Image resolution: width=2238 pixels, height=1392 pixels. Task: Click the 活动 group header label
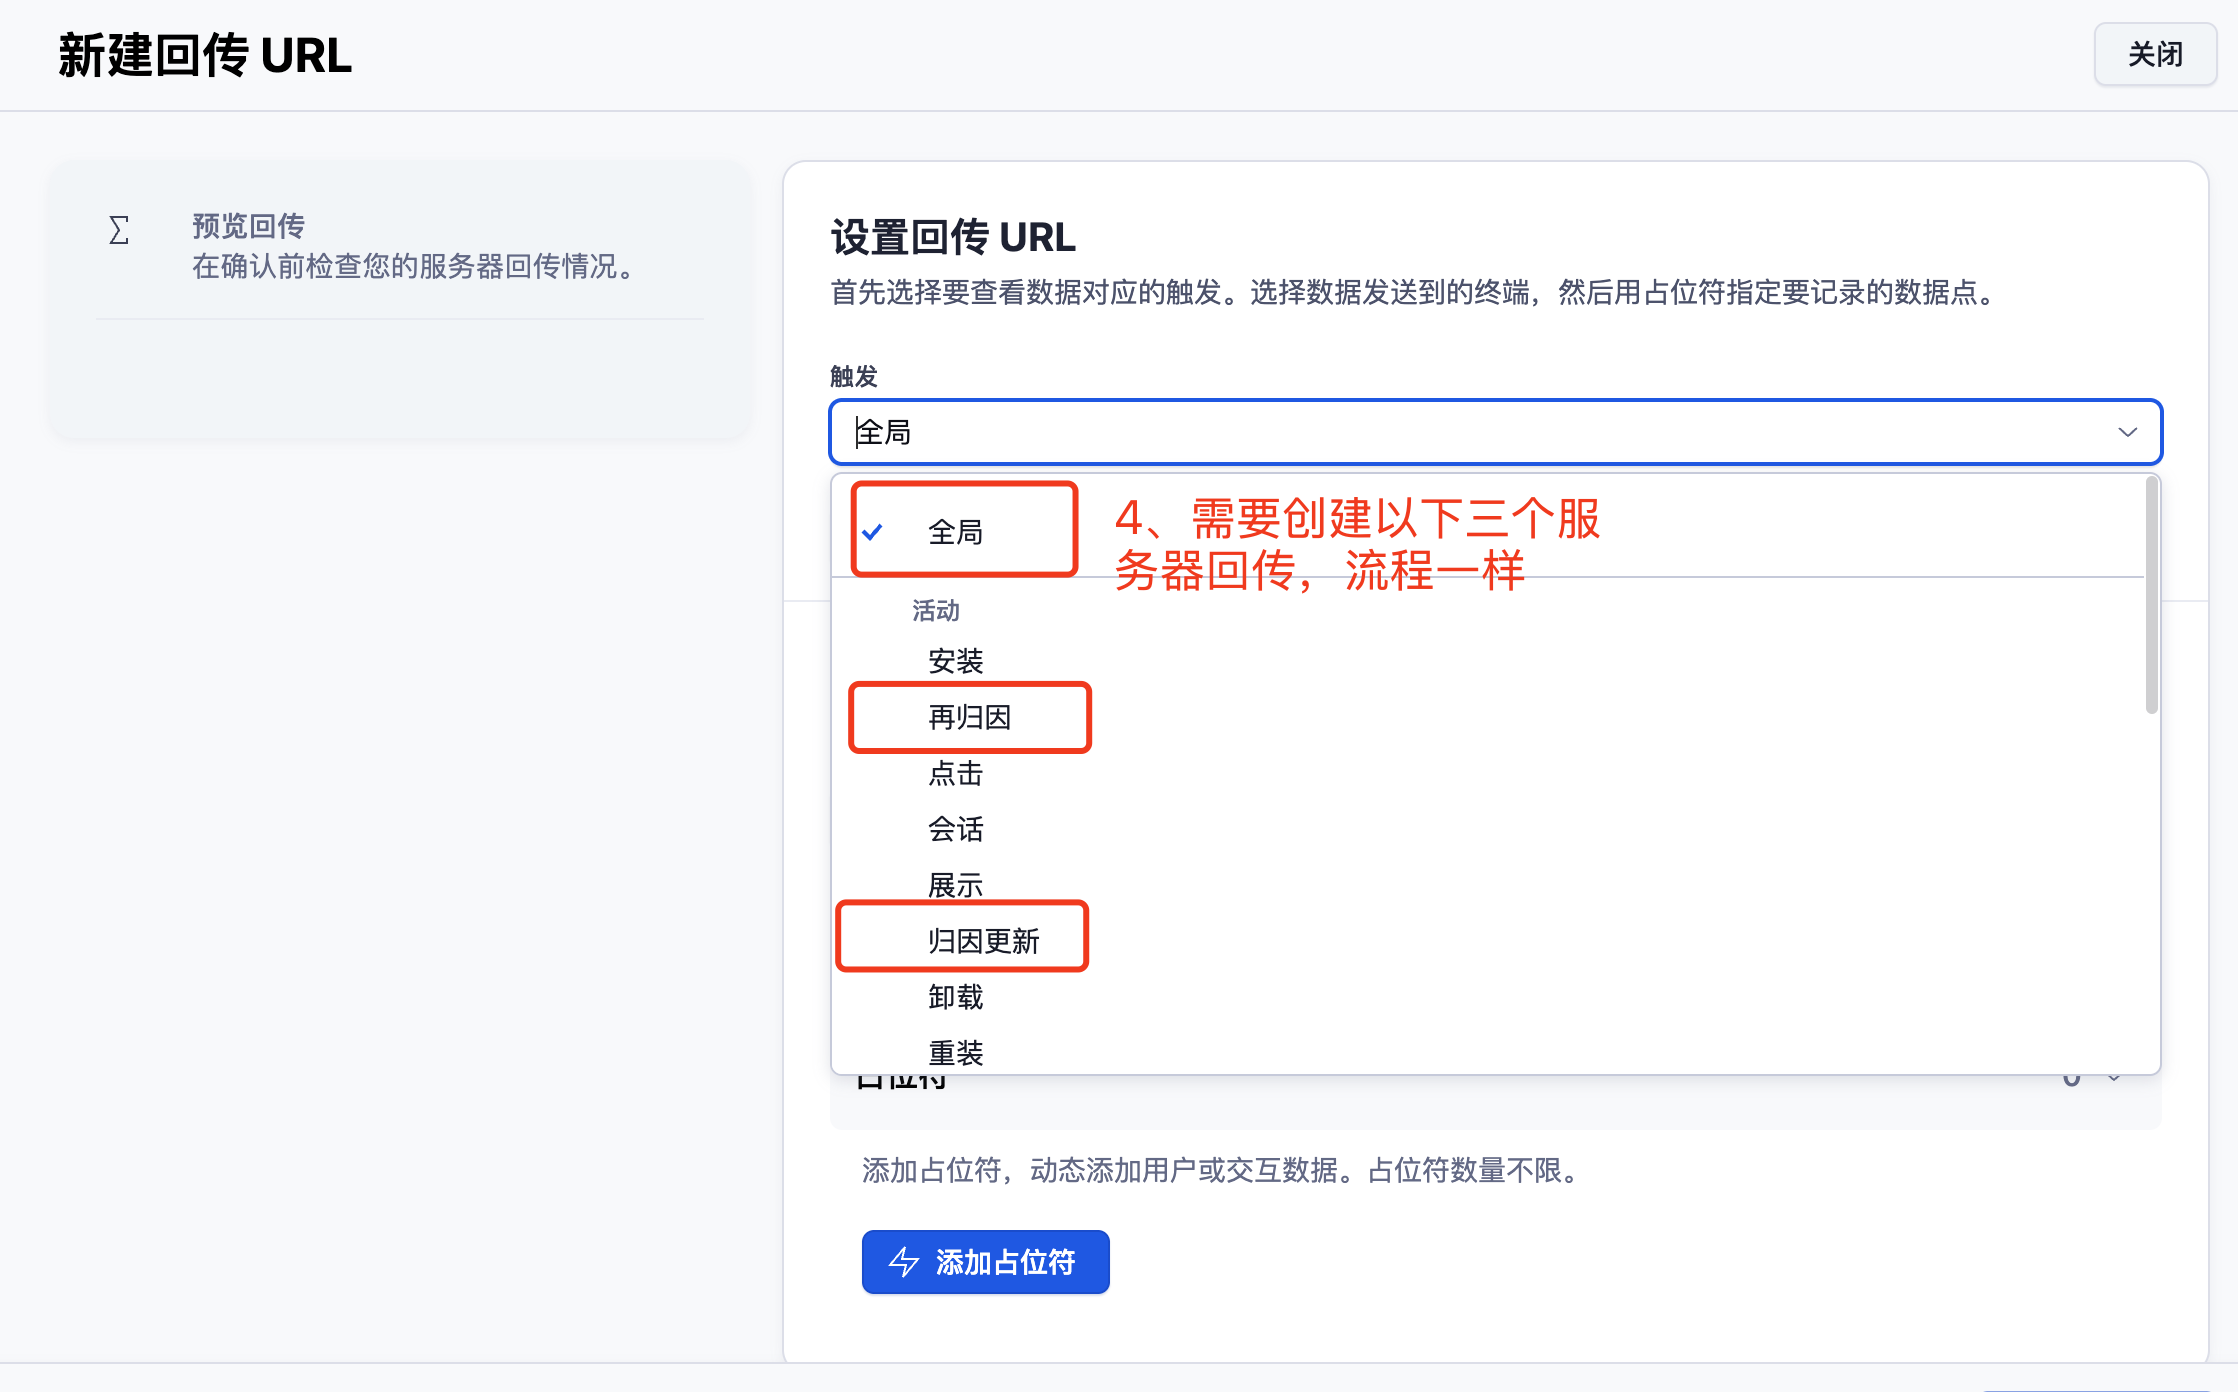coord(935,610)
